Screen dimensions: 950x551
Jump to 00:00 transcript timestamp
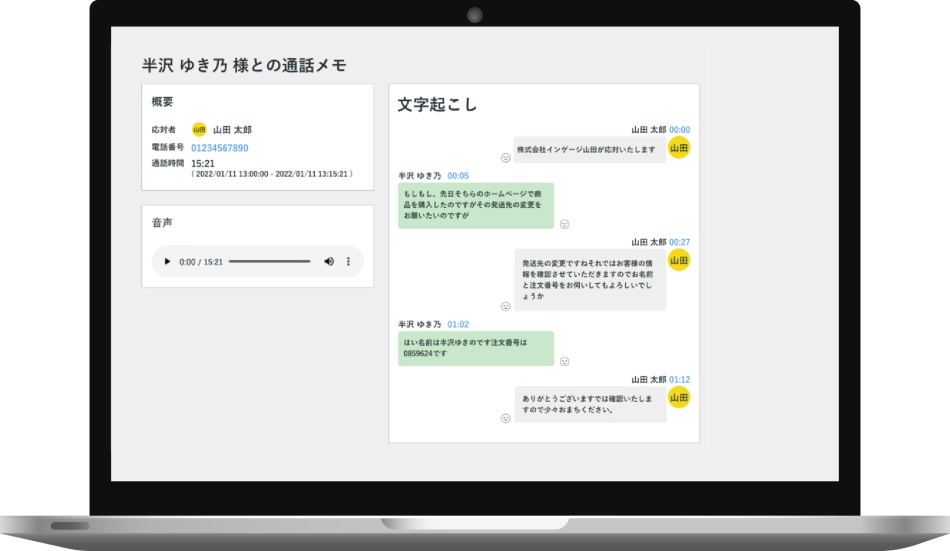[679, 130]
